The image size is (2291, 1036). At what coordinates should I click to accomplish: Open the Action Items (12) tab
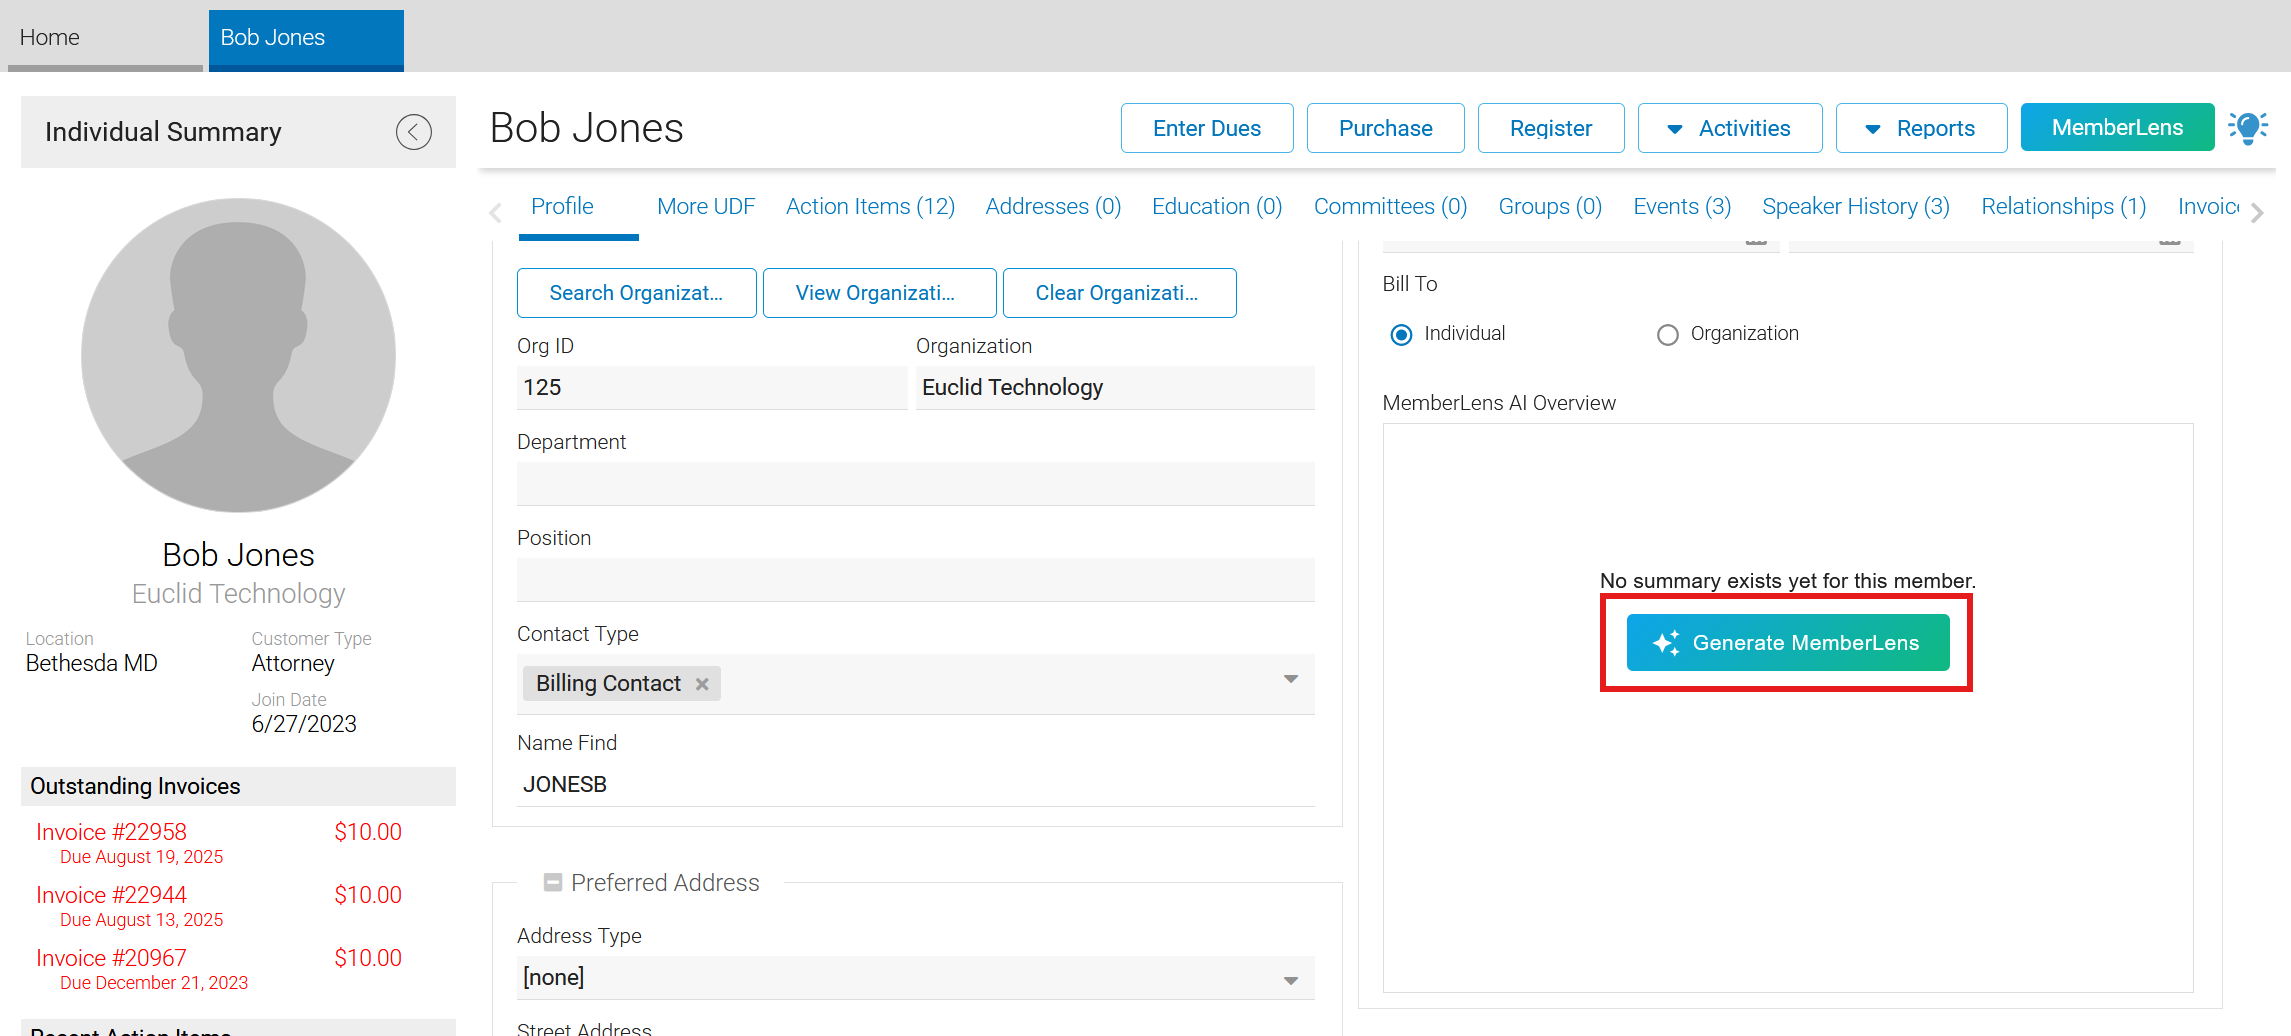870,206
